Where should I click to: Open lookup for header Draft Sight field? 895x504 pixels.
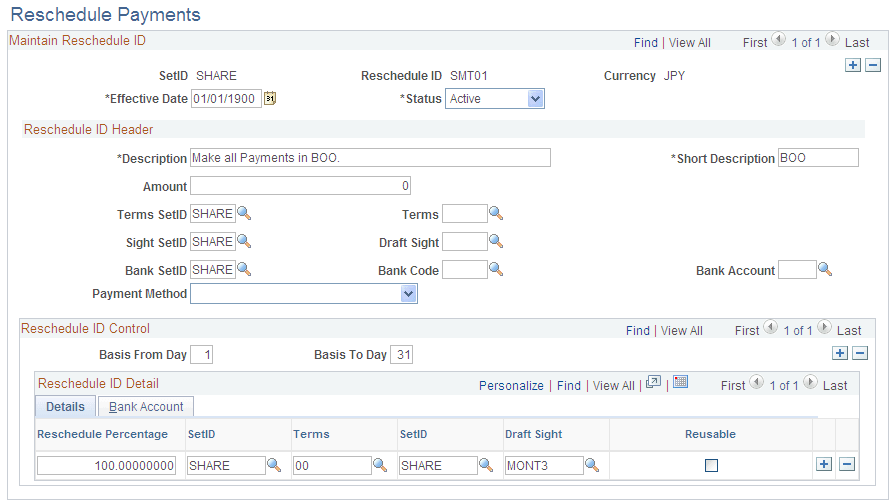tap(496, 241)
